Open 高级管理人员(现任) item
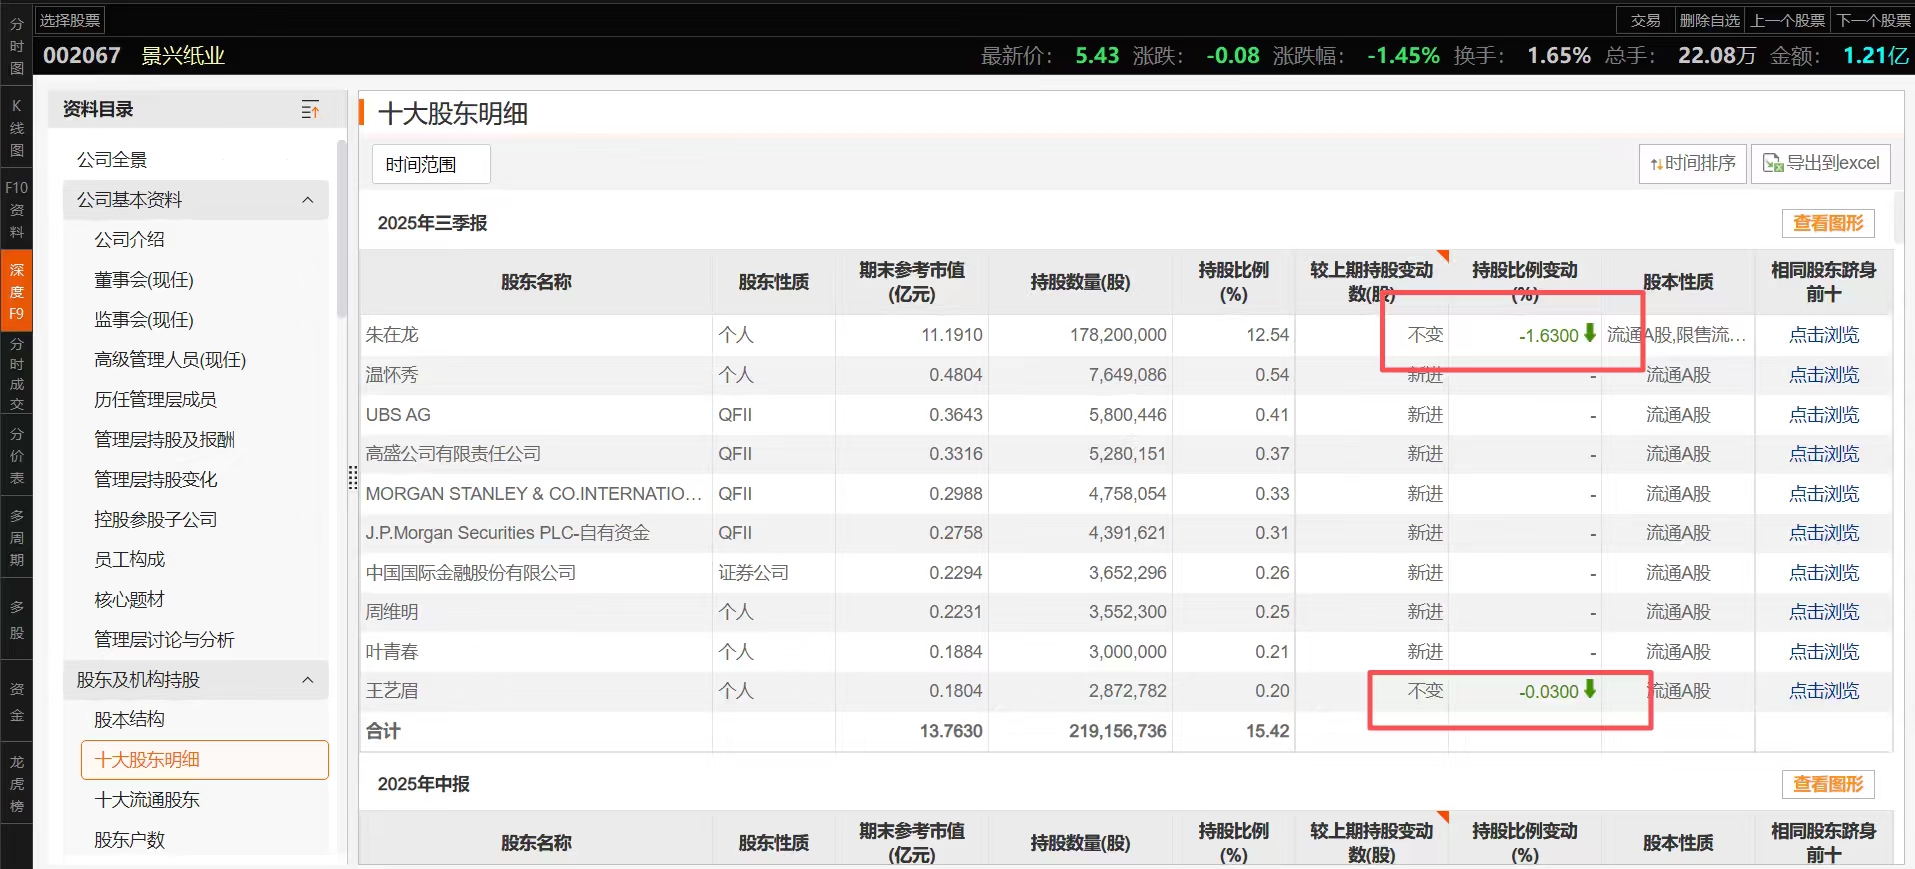Viewport: 1915px width, 869px height. coord(170,360)
